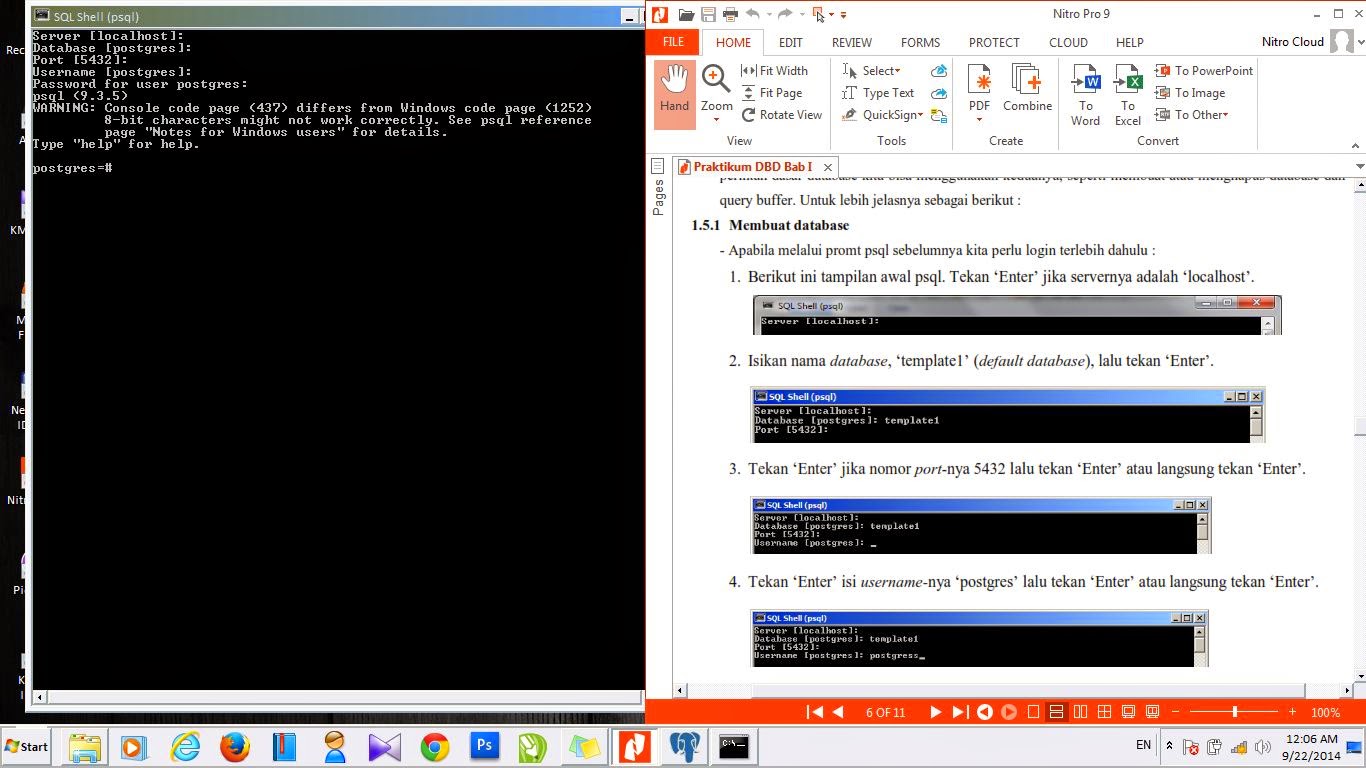
Task: Click the Save disk icon in quick toolbar
Action: [708, 14]
